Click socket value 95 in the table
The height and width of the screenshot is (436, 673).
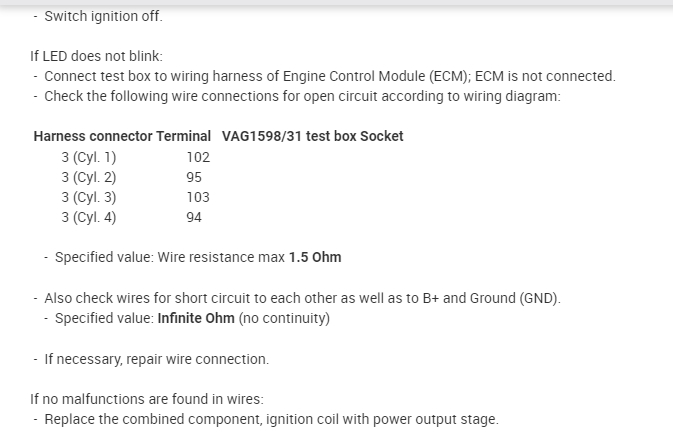[x=194, y=177]
